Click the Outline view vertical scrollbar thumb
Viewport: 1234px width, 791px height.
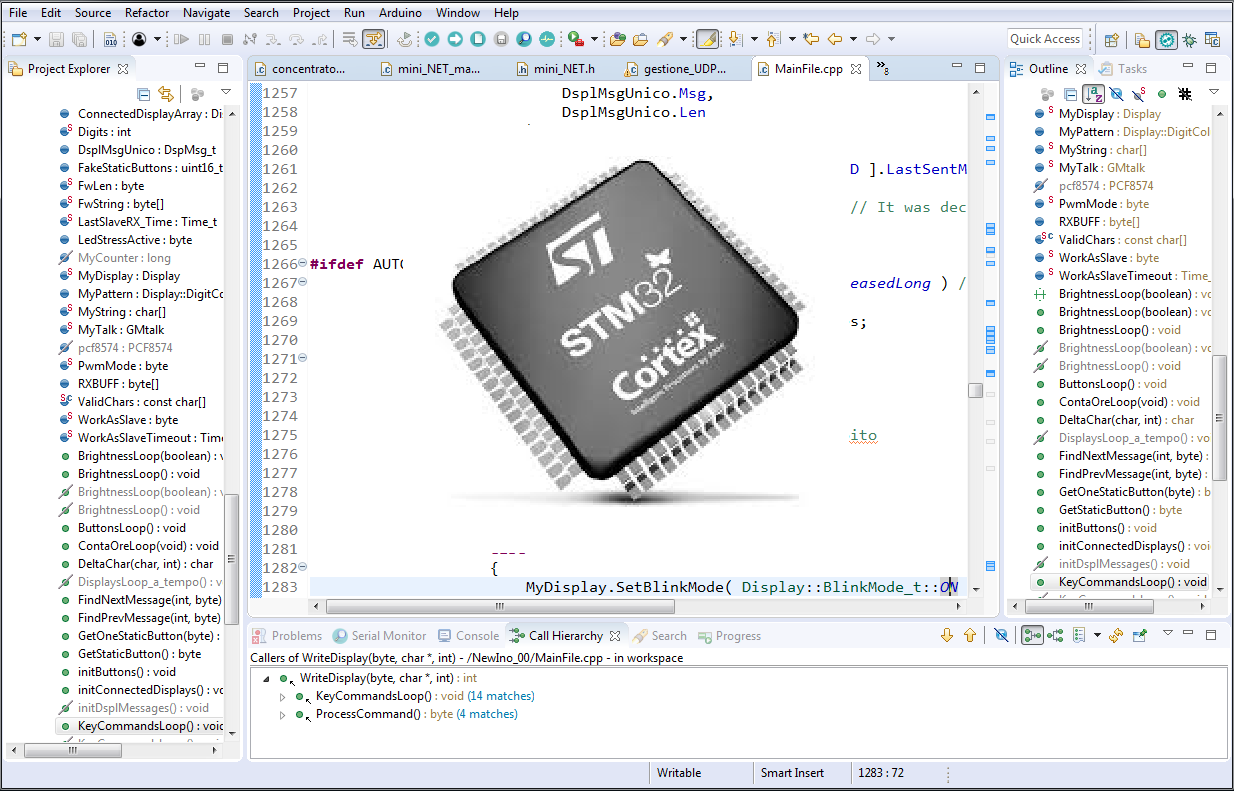coord(1219,420)
